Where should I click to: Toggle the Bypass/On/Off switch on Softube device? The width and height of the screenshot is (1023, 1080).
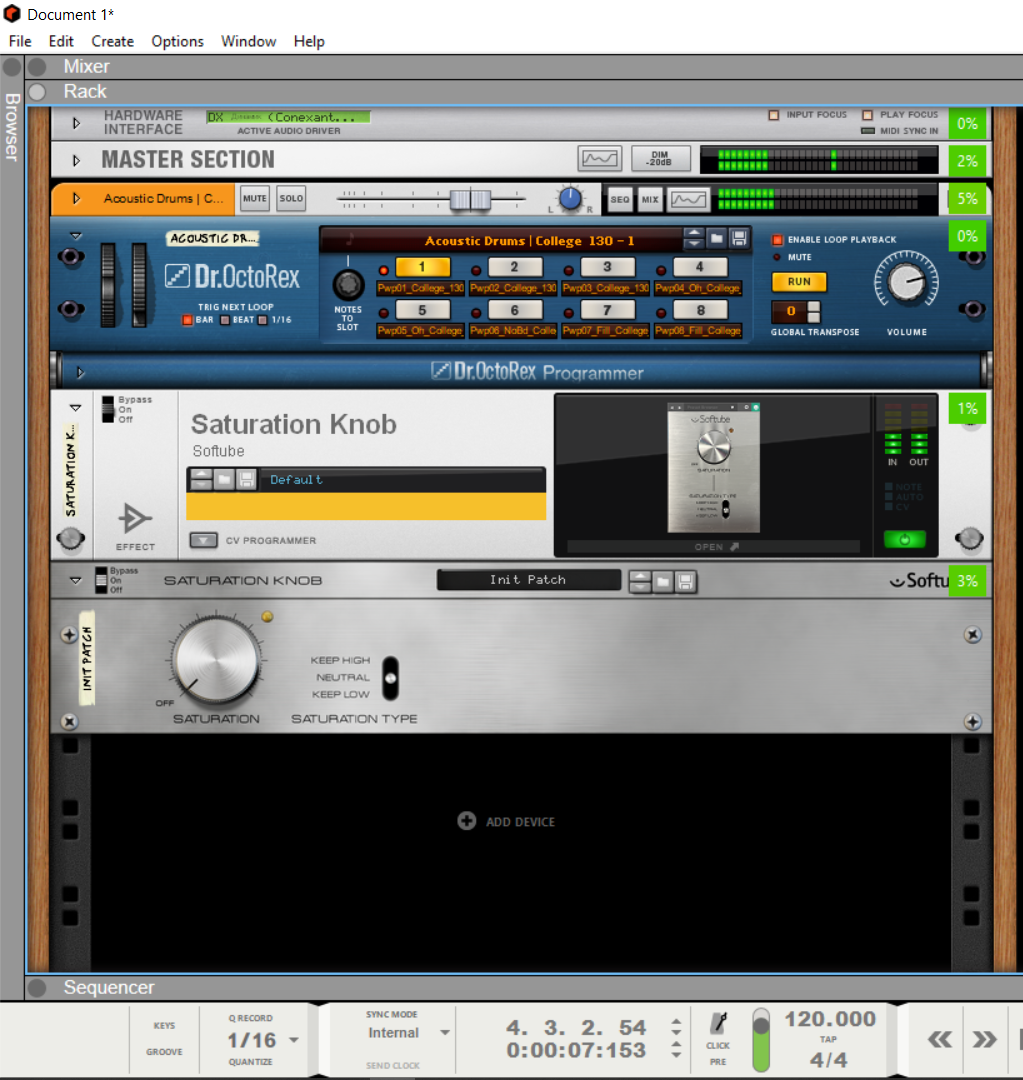pos(107,409)
